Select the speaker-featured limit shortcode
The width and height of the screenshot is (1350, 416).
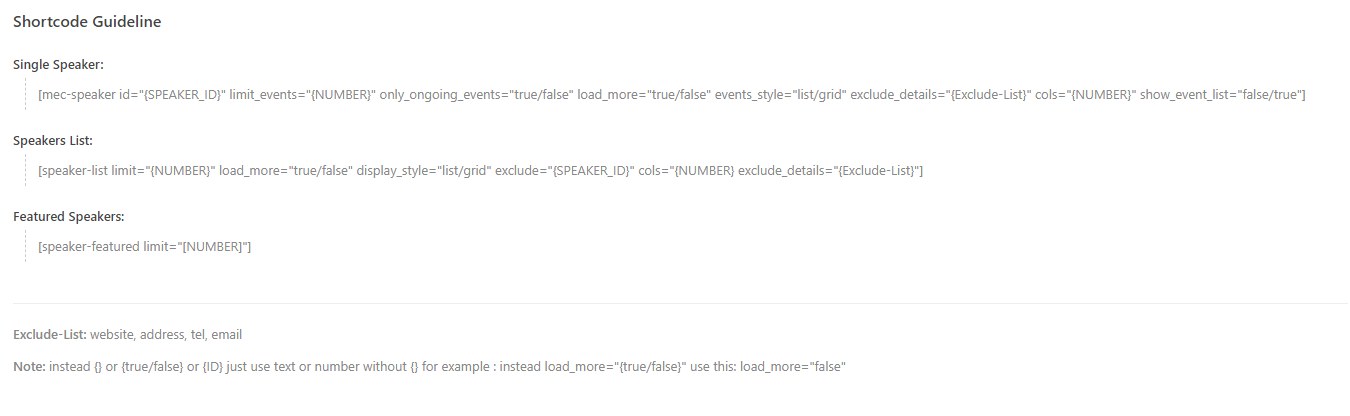coord(144,247)
